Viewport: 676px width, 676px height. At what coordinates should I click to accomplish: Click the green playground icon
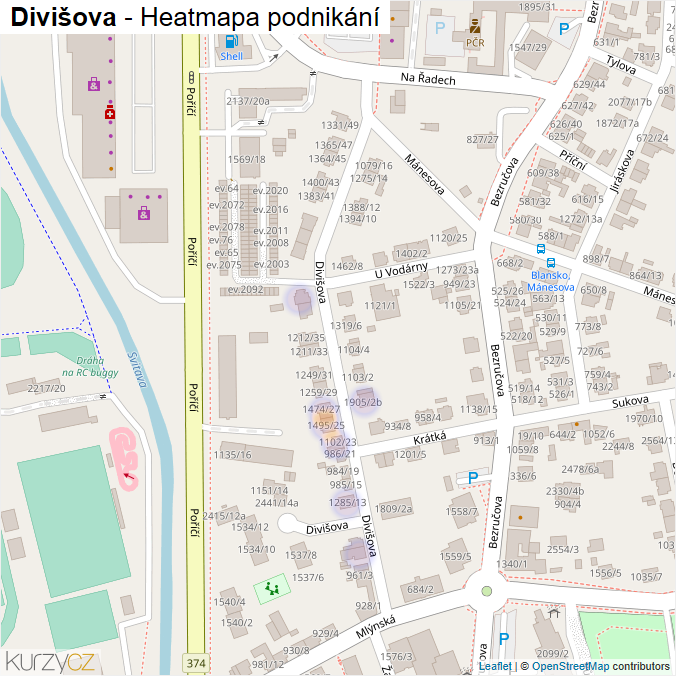(272, 588)
